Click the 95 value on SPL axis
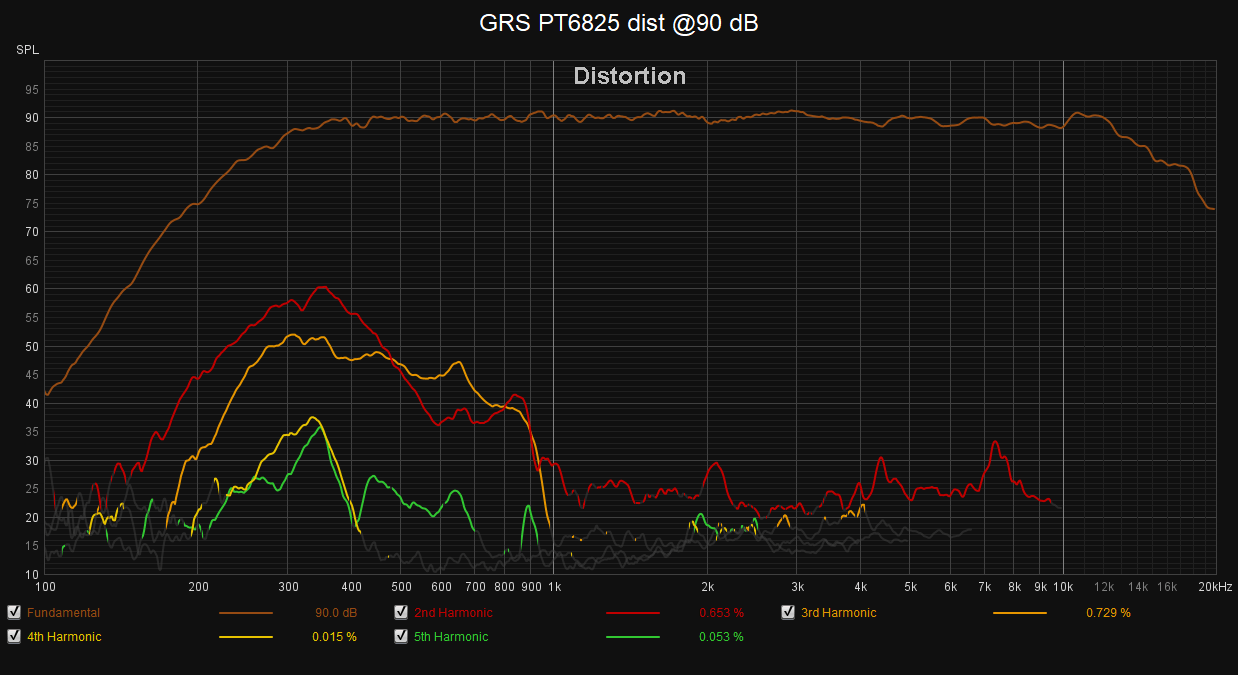 click(x=31, y=90)
